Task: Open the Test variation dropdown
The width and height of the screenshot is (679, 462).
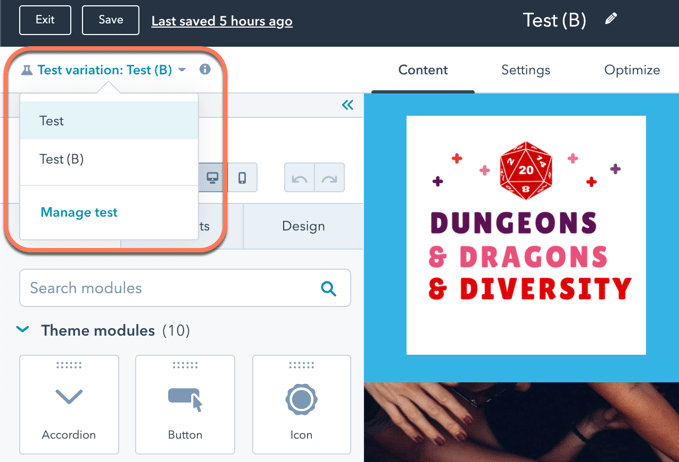Action: (104, 70)
